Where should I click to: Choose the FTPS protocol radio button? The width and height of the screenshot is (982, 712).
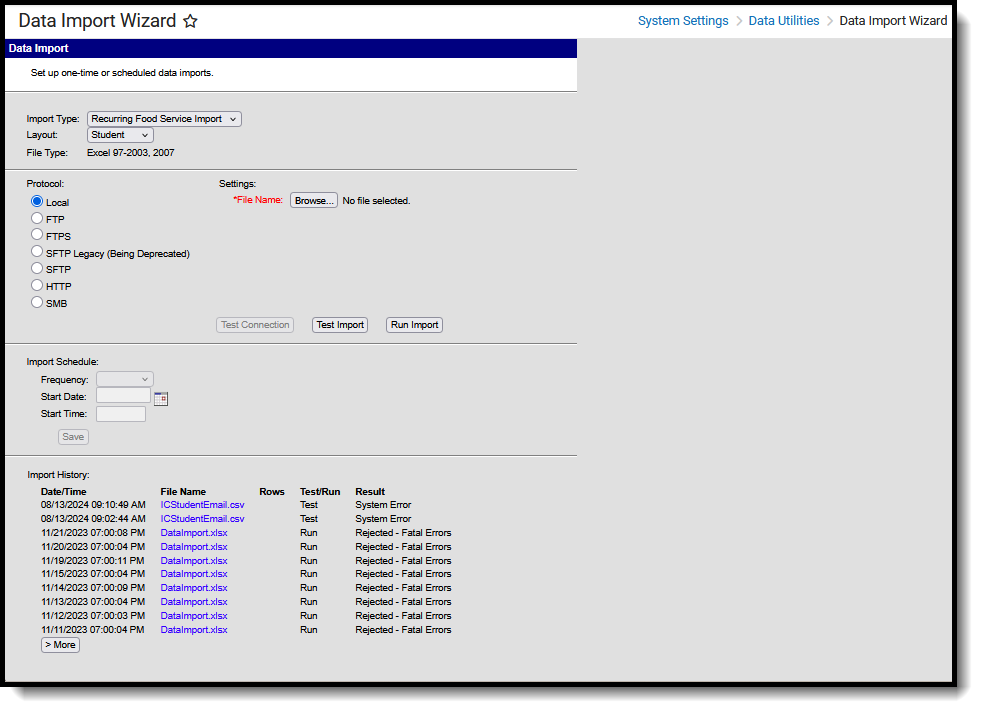point(37,235)
